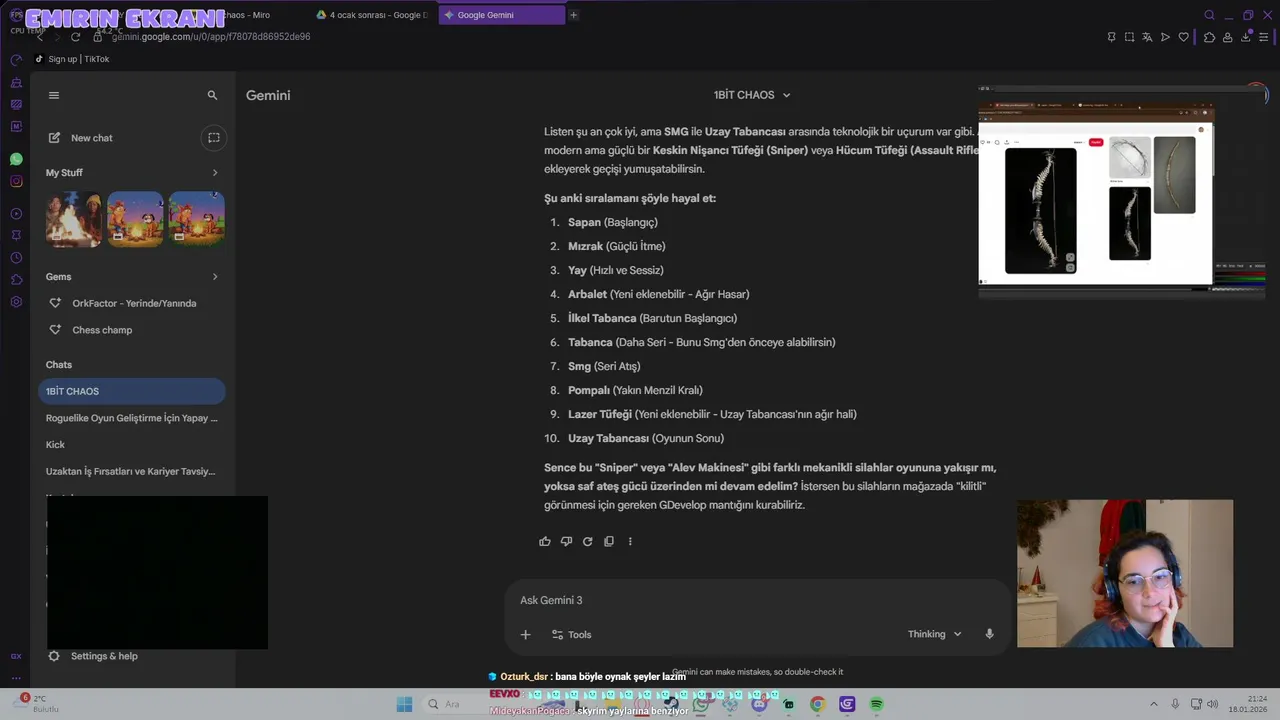Open temporary chat dashed-square icon
Screen dimensions: 1280x720
pyautogui.click(x=213, y=138)
